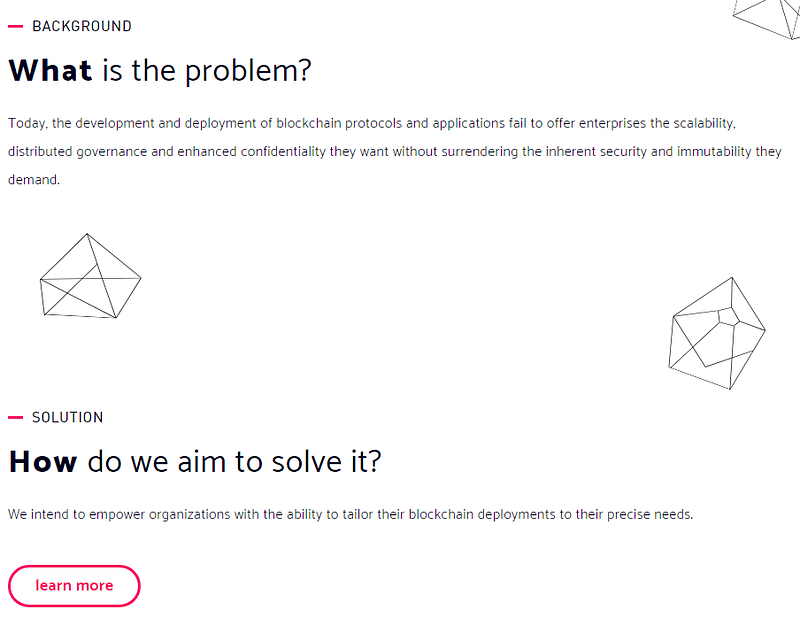Click the wireframe cube graphic on right
The width and height of the screenshot is (800, 619).
(x=716, y=333)
